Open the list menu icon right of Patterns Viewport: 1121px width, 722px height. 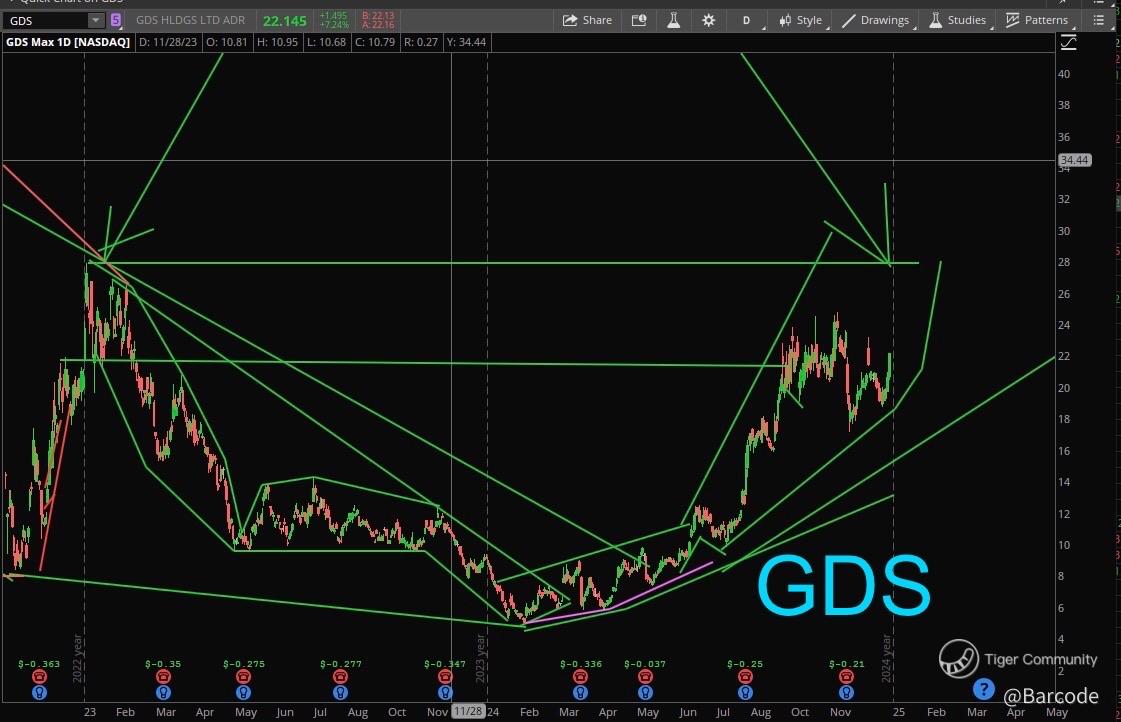1099,20
